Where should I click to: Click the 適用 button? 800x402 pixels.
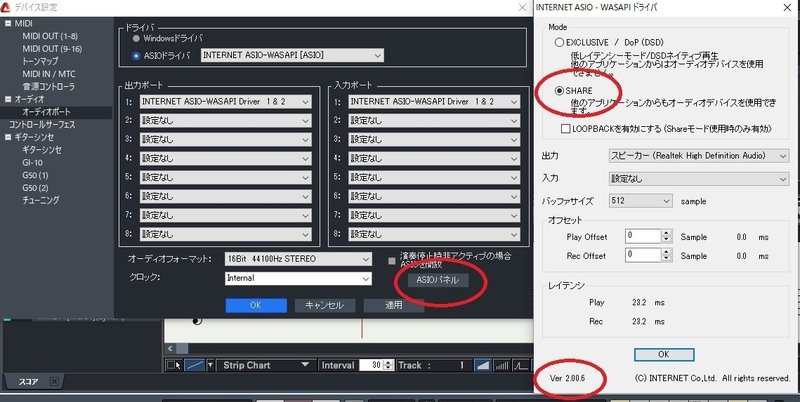point(393,305)
